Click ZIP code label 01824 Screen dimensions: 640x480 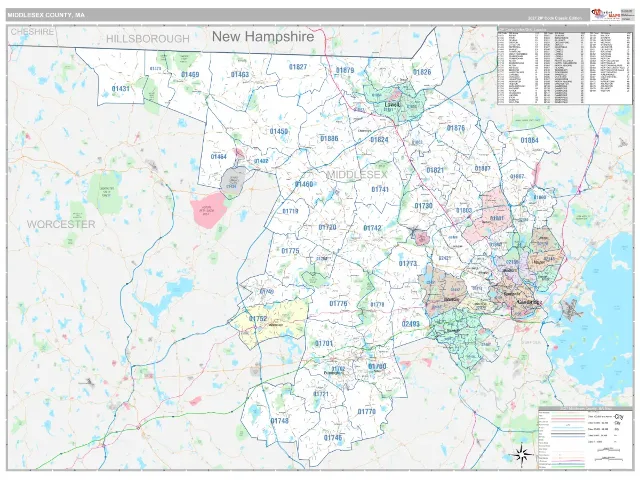point(379,140)
